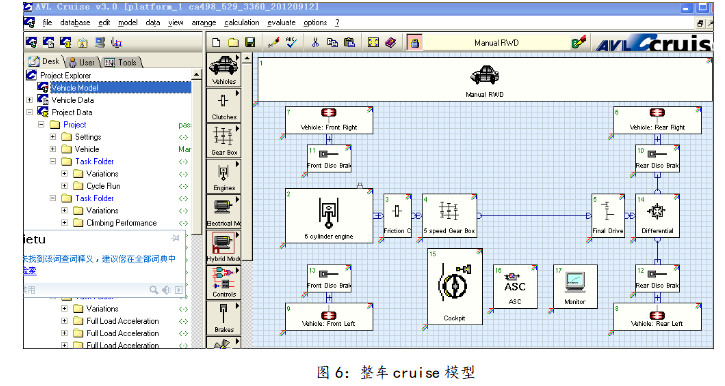This screenshot has height=386, width=725.
Task: Expand the Vehicle folder node
Action: (53, 149)
